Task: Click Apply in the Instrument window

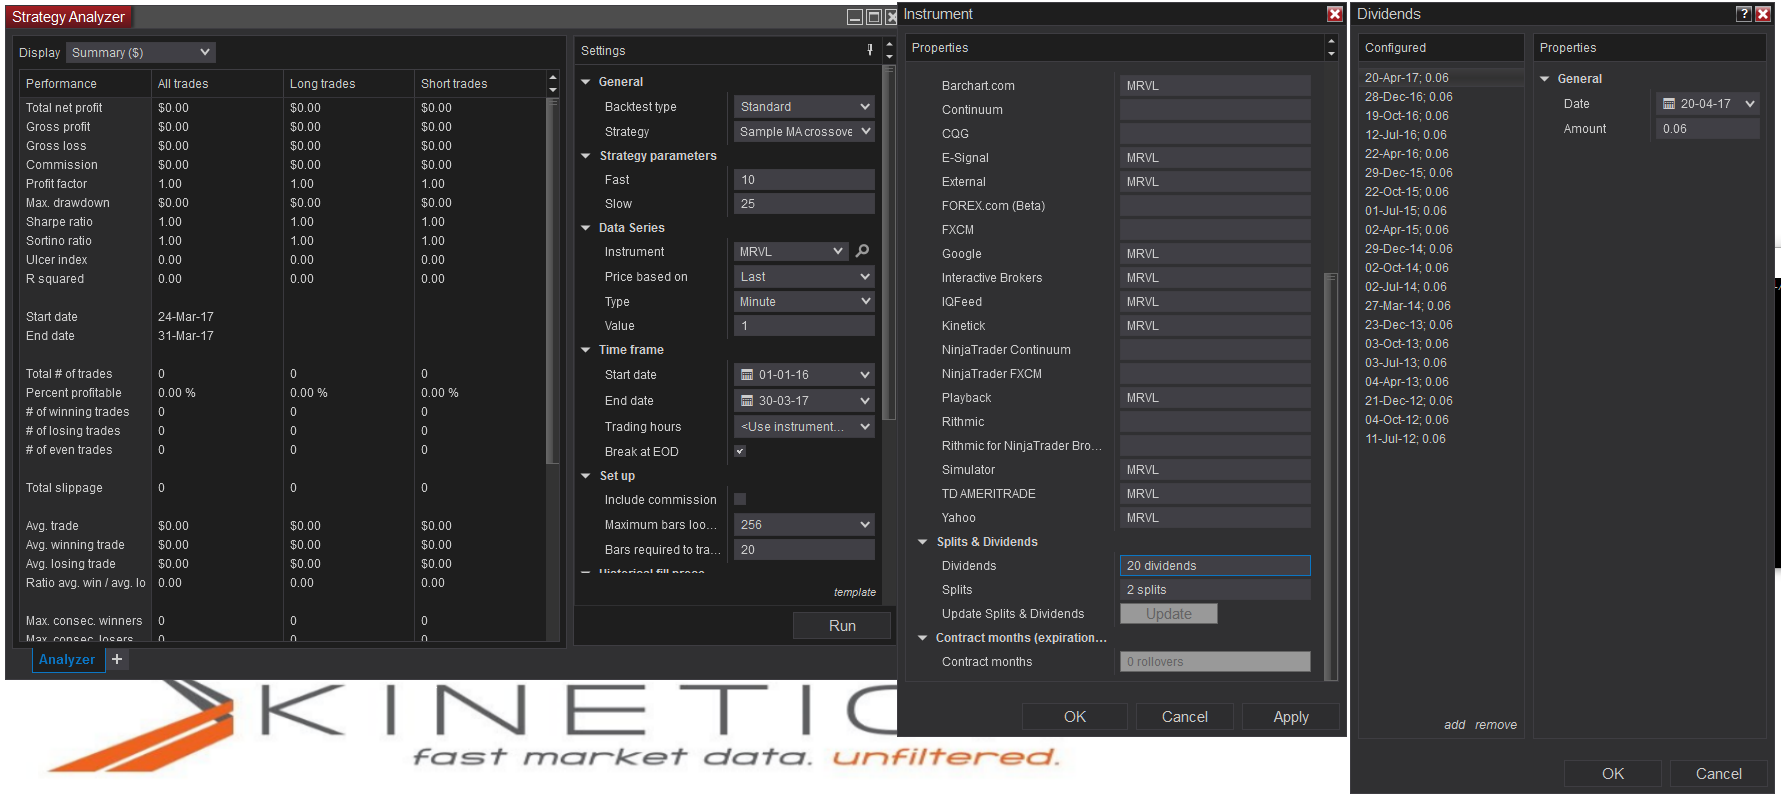Action: [x=1291, y=717]
